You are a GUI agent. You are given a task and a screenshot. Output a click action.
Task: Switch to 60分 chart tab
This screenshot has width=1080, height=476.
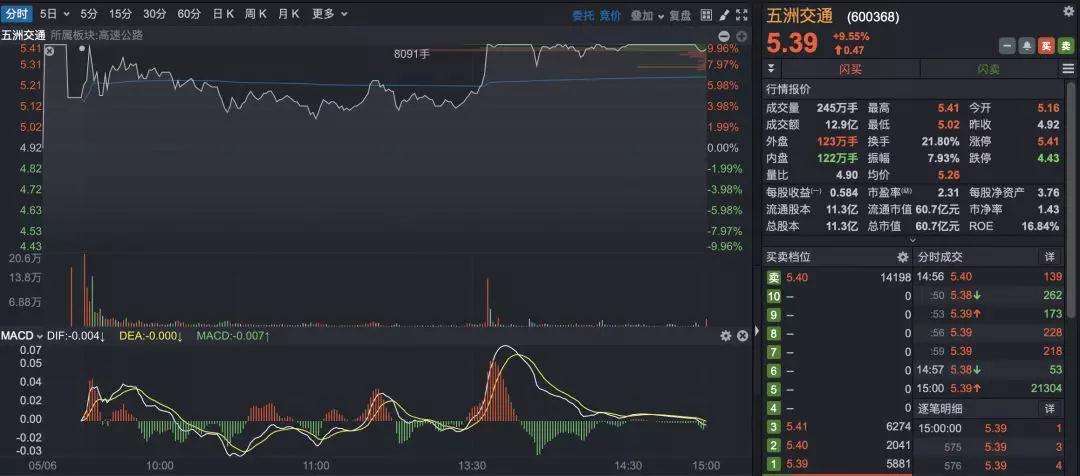pos(189,14)
